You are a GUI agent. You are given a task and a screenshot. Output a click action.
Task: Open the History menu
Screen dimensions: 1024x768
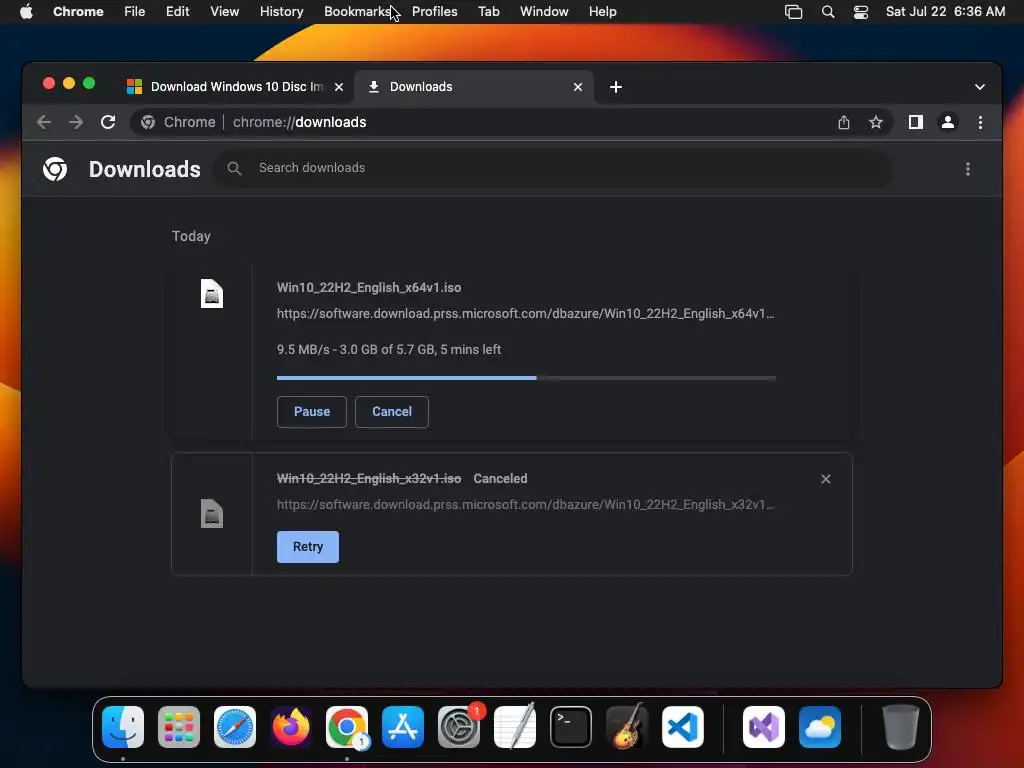tap(281, 12)
